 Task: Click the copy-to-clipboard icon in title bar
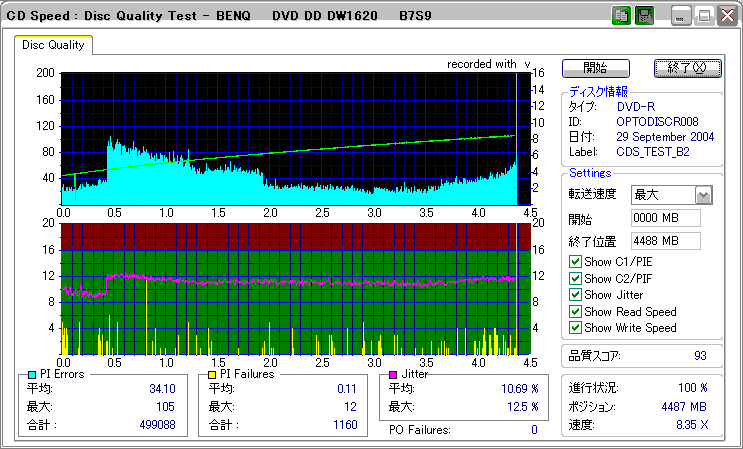[621, 16]
